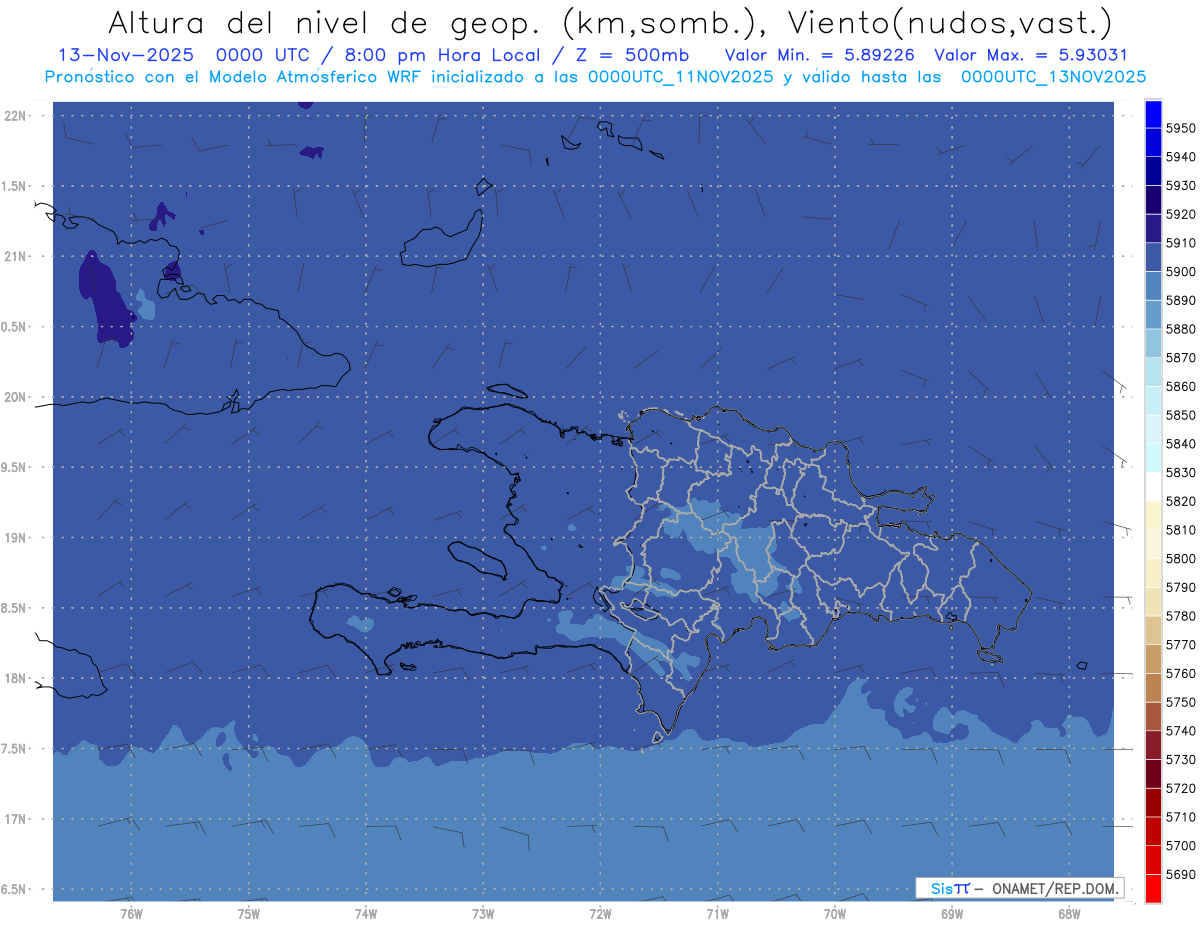Click the "0000UTC_13NOV2025" valid-until text
This screenshot has height=927, width=1200.
[x=1053, y=76]
